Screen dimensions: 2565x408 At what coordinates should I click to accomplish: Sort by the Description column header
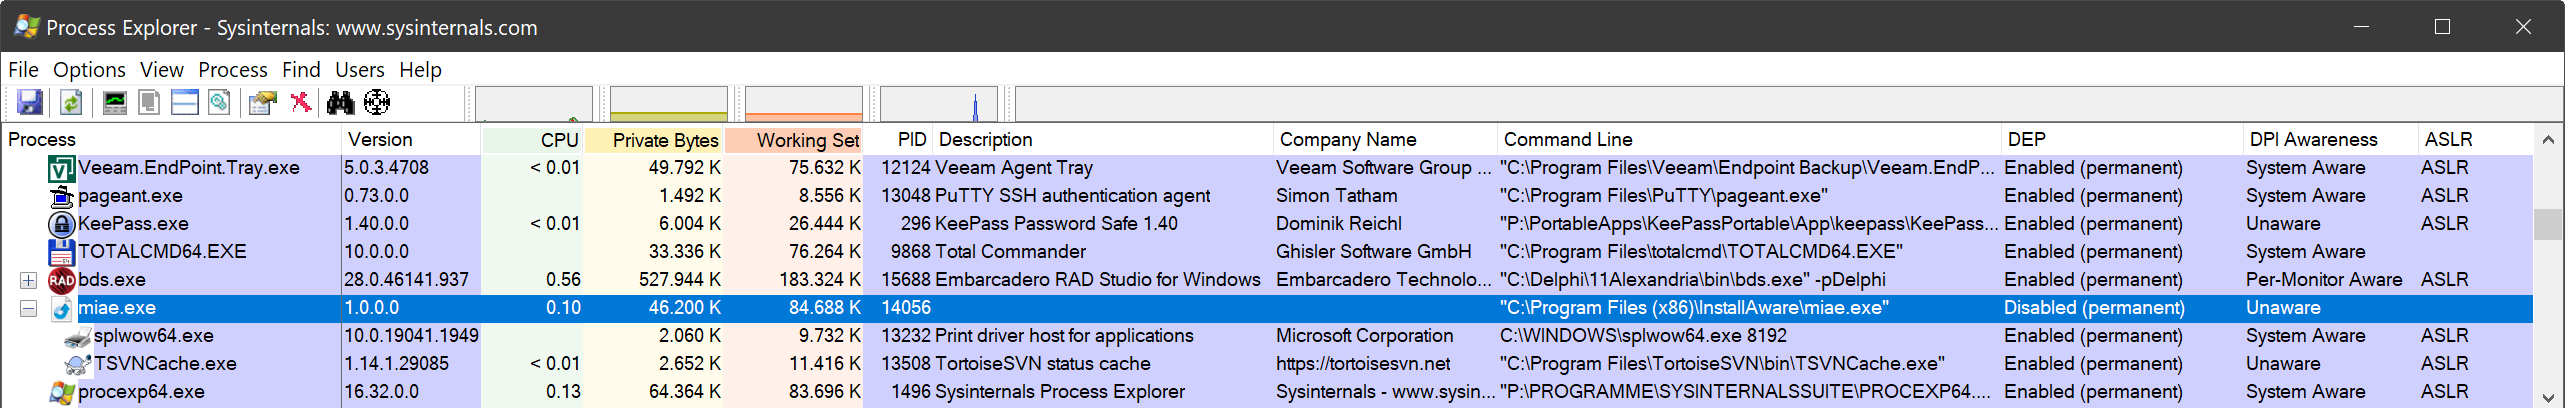(1104, 140)
